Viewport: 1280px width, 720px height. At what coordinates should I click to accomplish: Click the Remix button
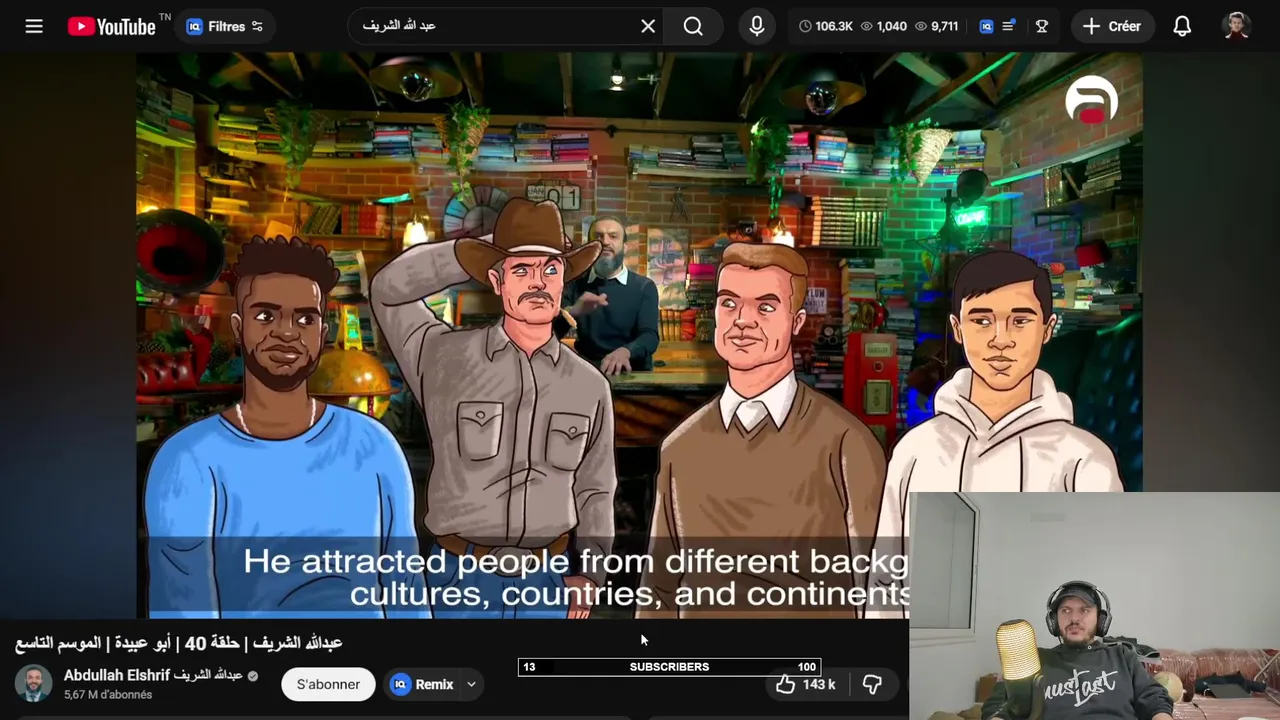pos(421,684)
